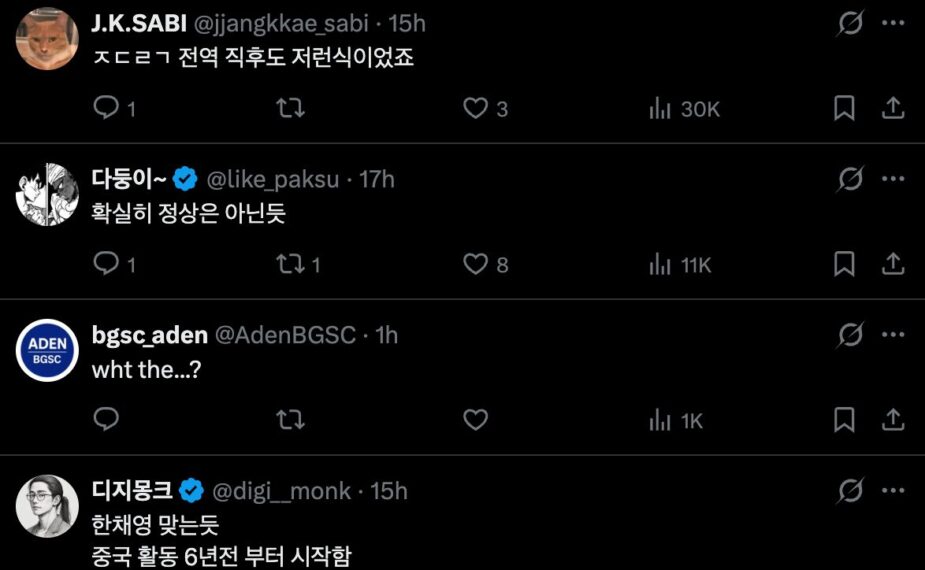Open bgsc_aden's ADEN BGSC avatar
The width and height of the screenshot is (925, 570).
click(x=48, y=351)
